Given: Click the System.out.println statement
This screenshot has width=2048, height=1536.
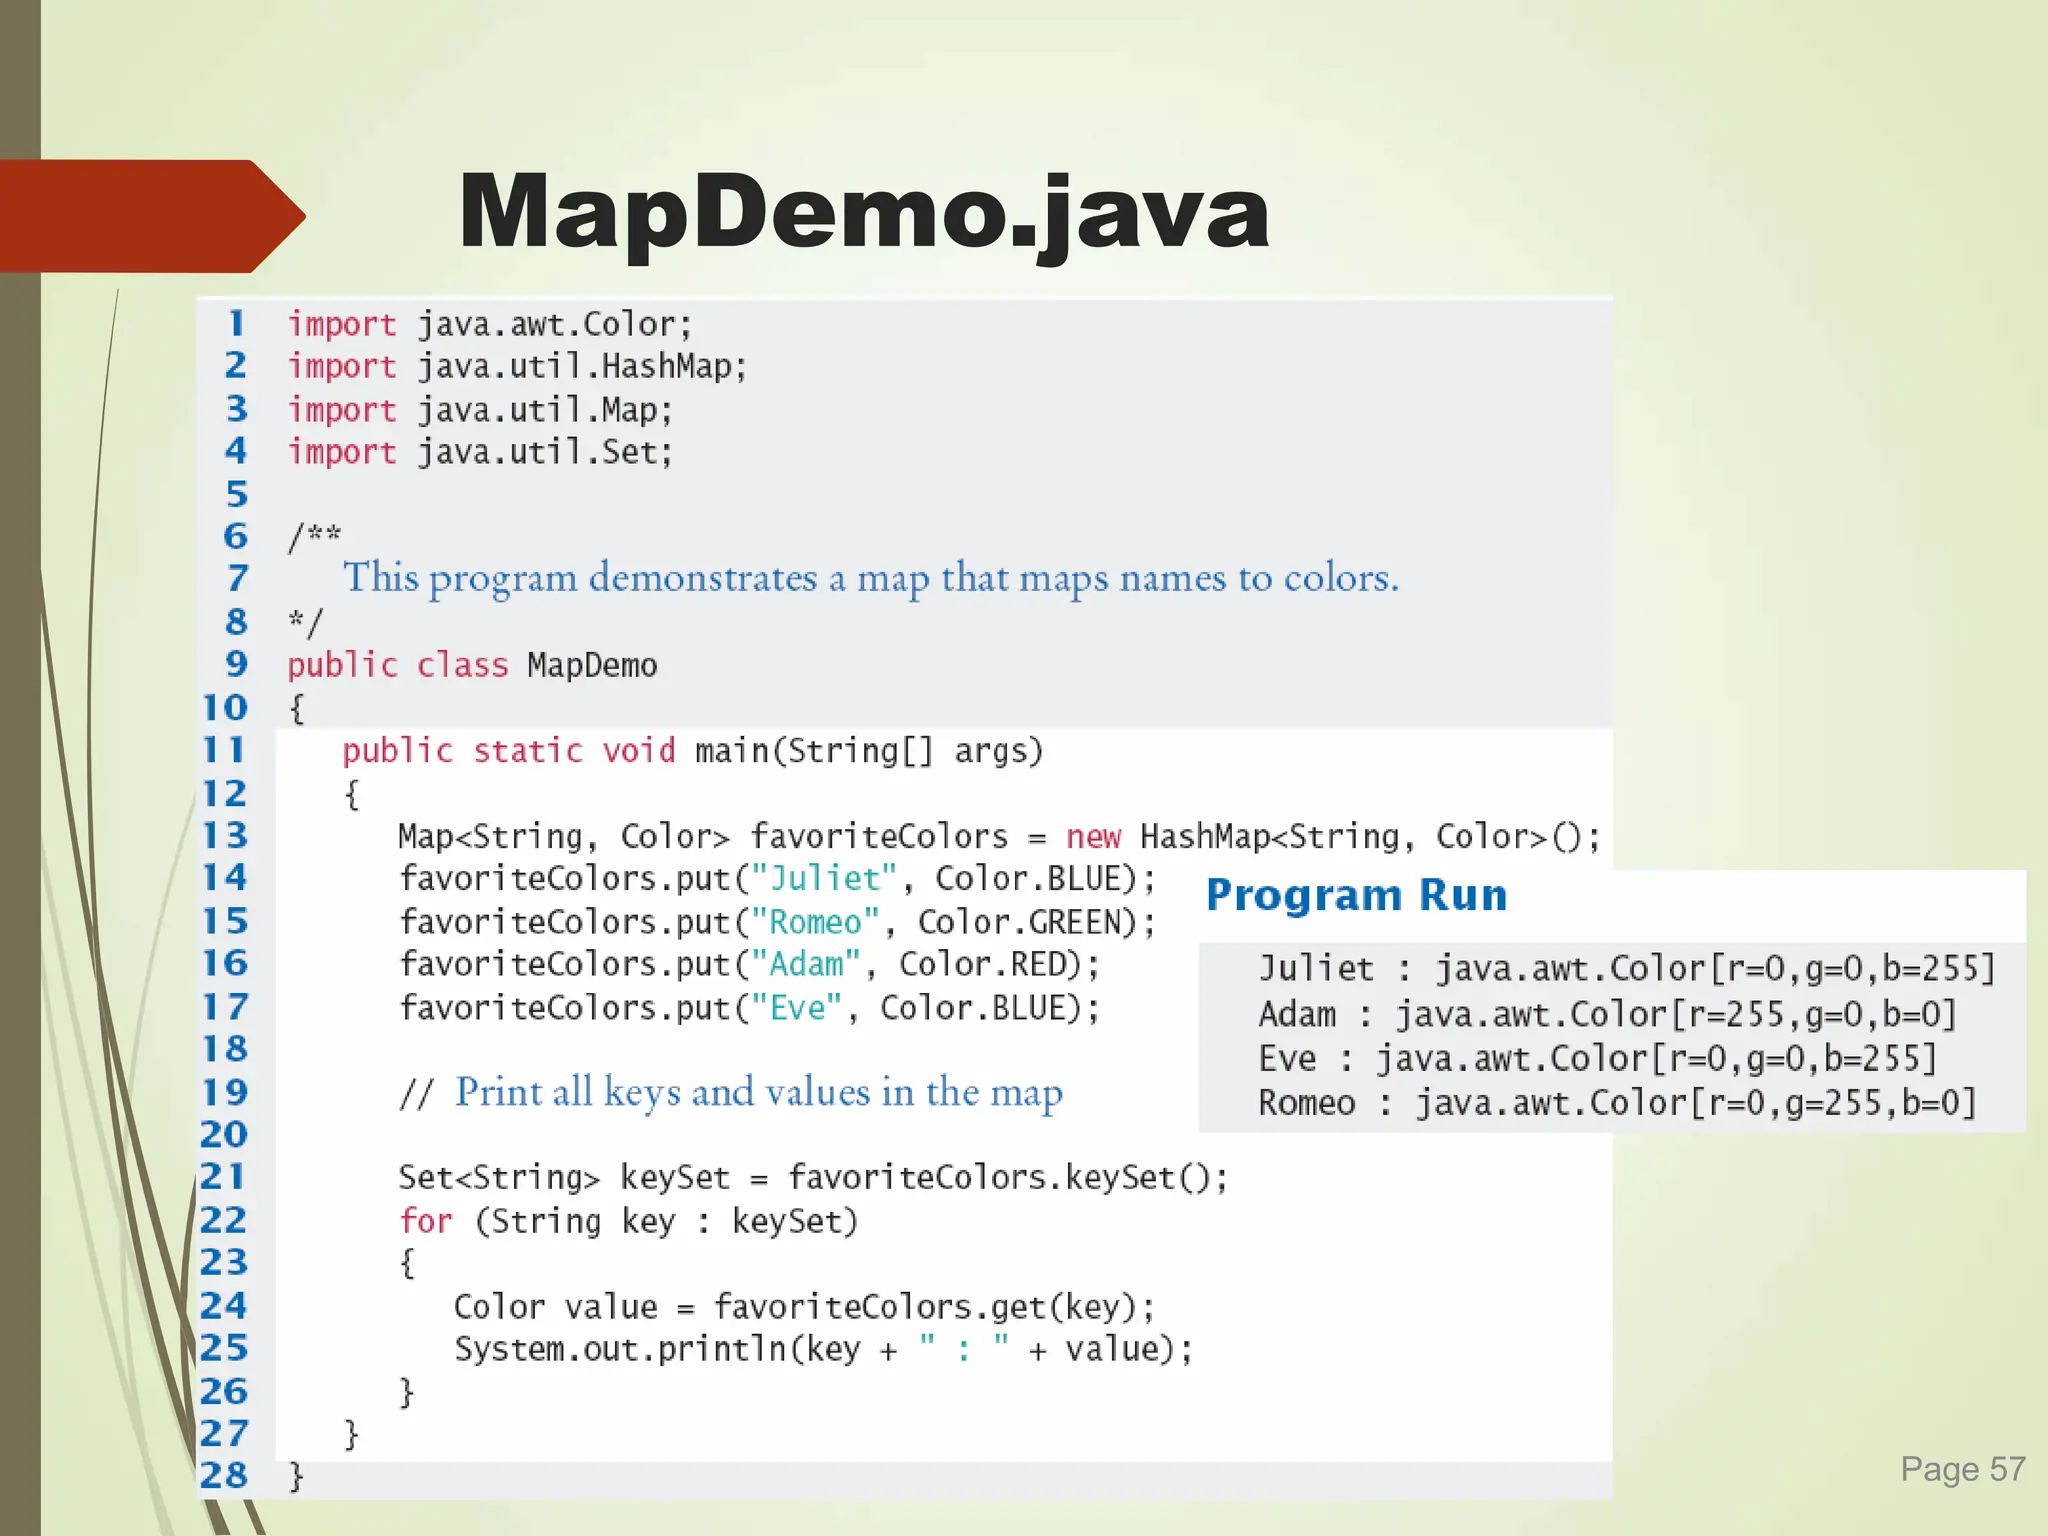Looking at the screenshot, I should point(823,1350).
